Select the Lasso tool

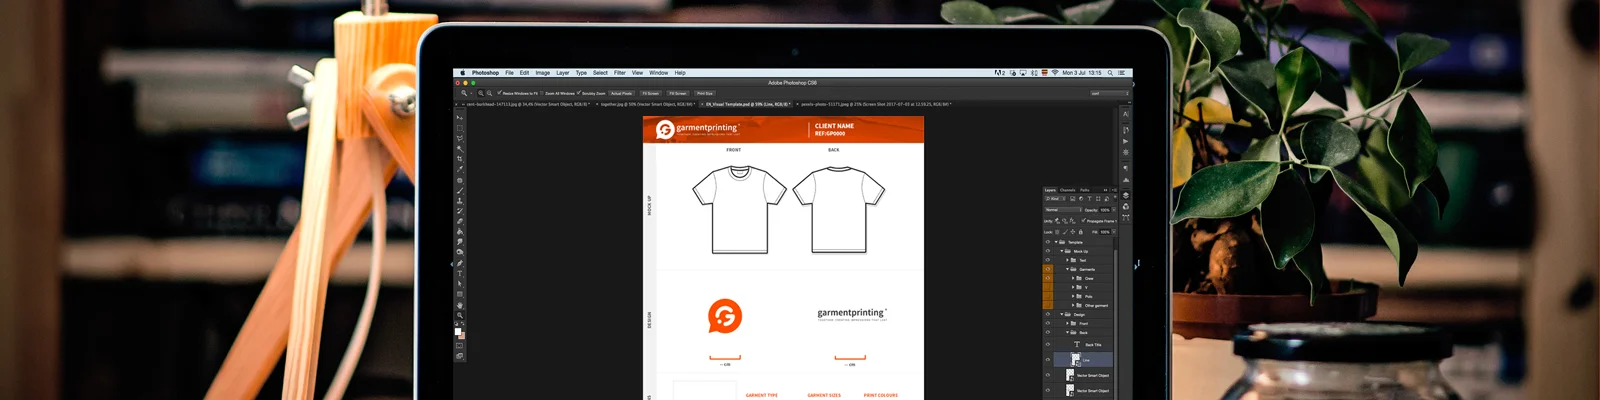[x=460, y=138]
